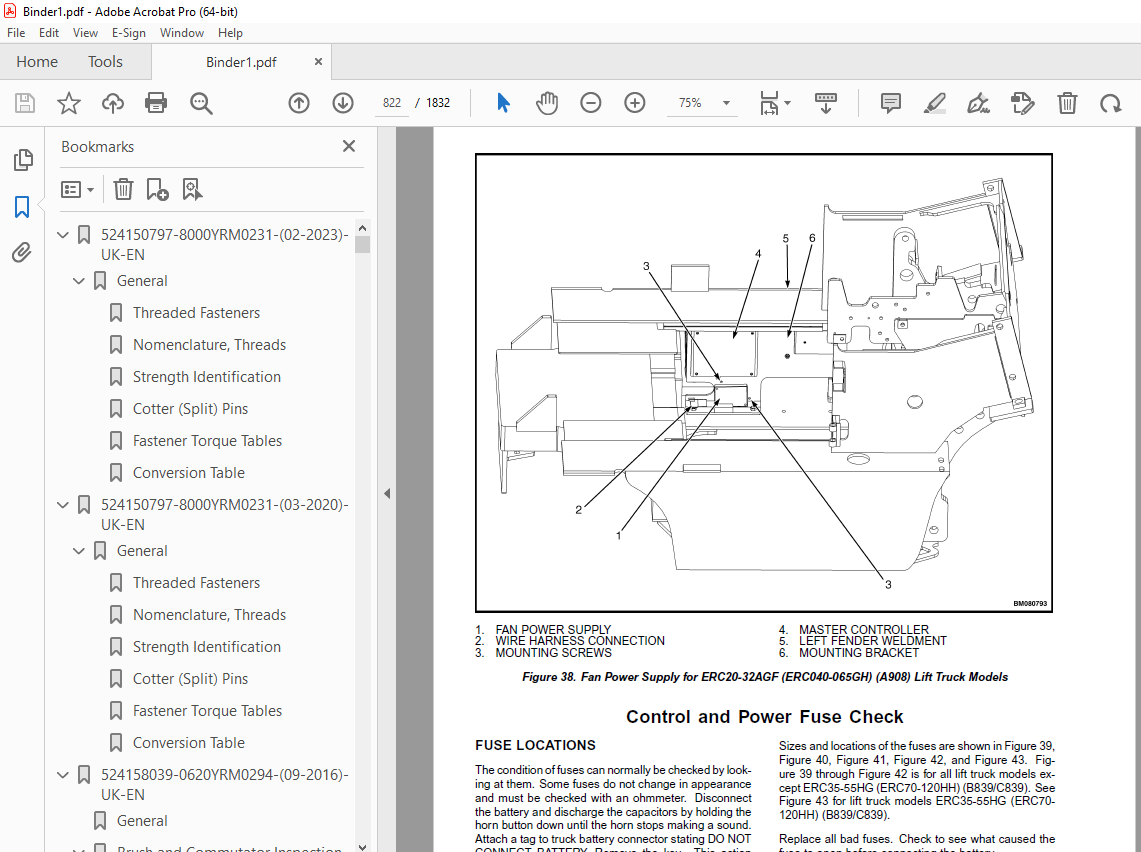Zoom in with plus icon

[x=635, y=103]
